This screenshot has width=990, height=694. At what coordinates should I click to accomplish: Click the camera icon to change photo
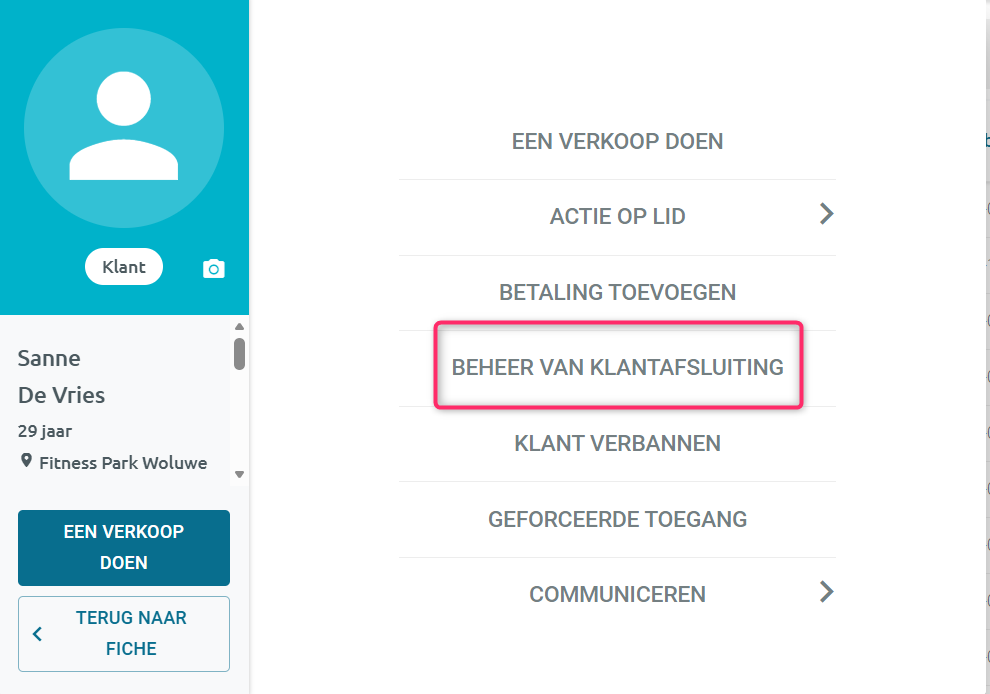(x=213, y=269)
